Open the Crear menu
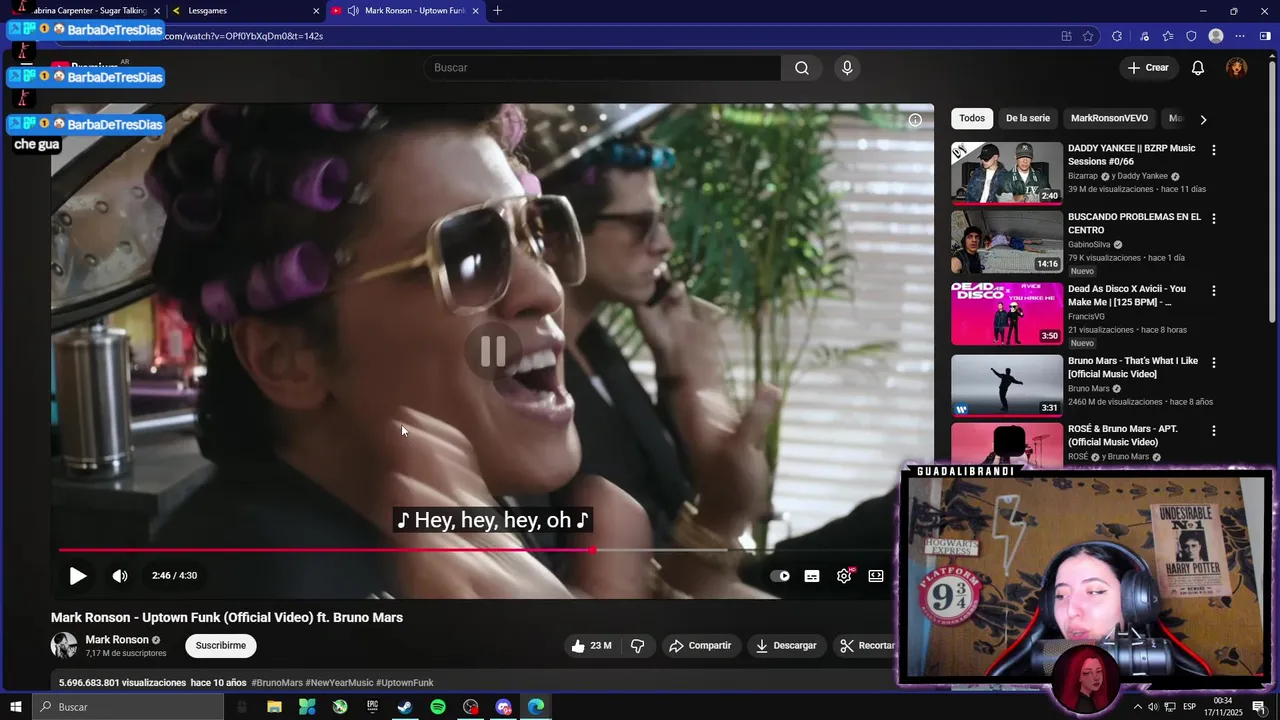The height and width of the screenshot is (720, 1280). pyautogui.click(x=1148, y=68)
